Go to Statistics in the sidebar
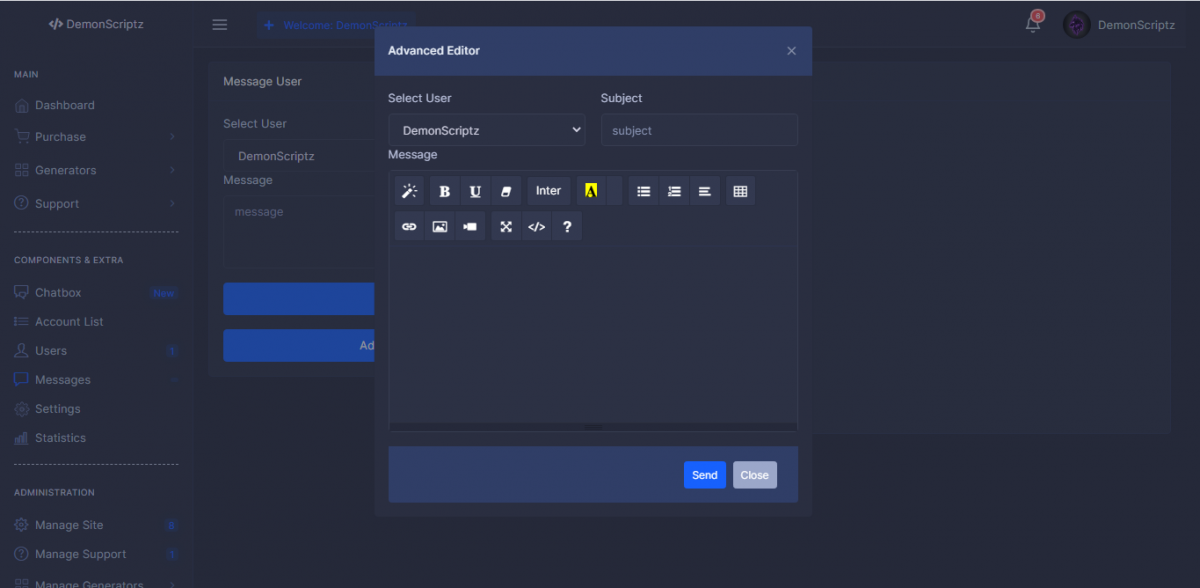 (60, 438)
